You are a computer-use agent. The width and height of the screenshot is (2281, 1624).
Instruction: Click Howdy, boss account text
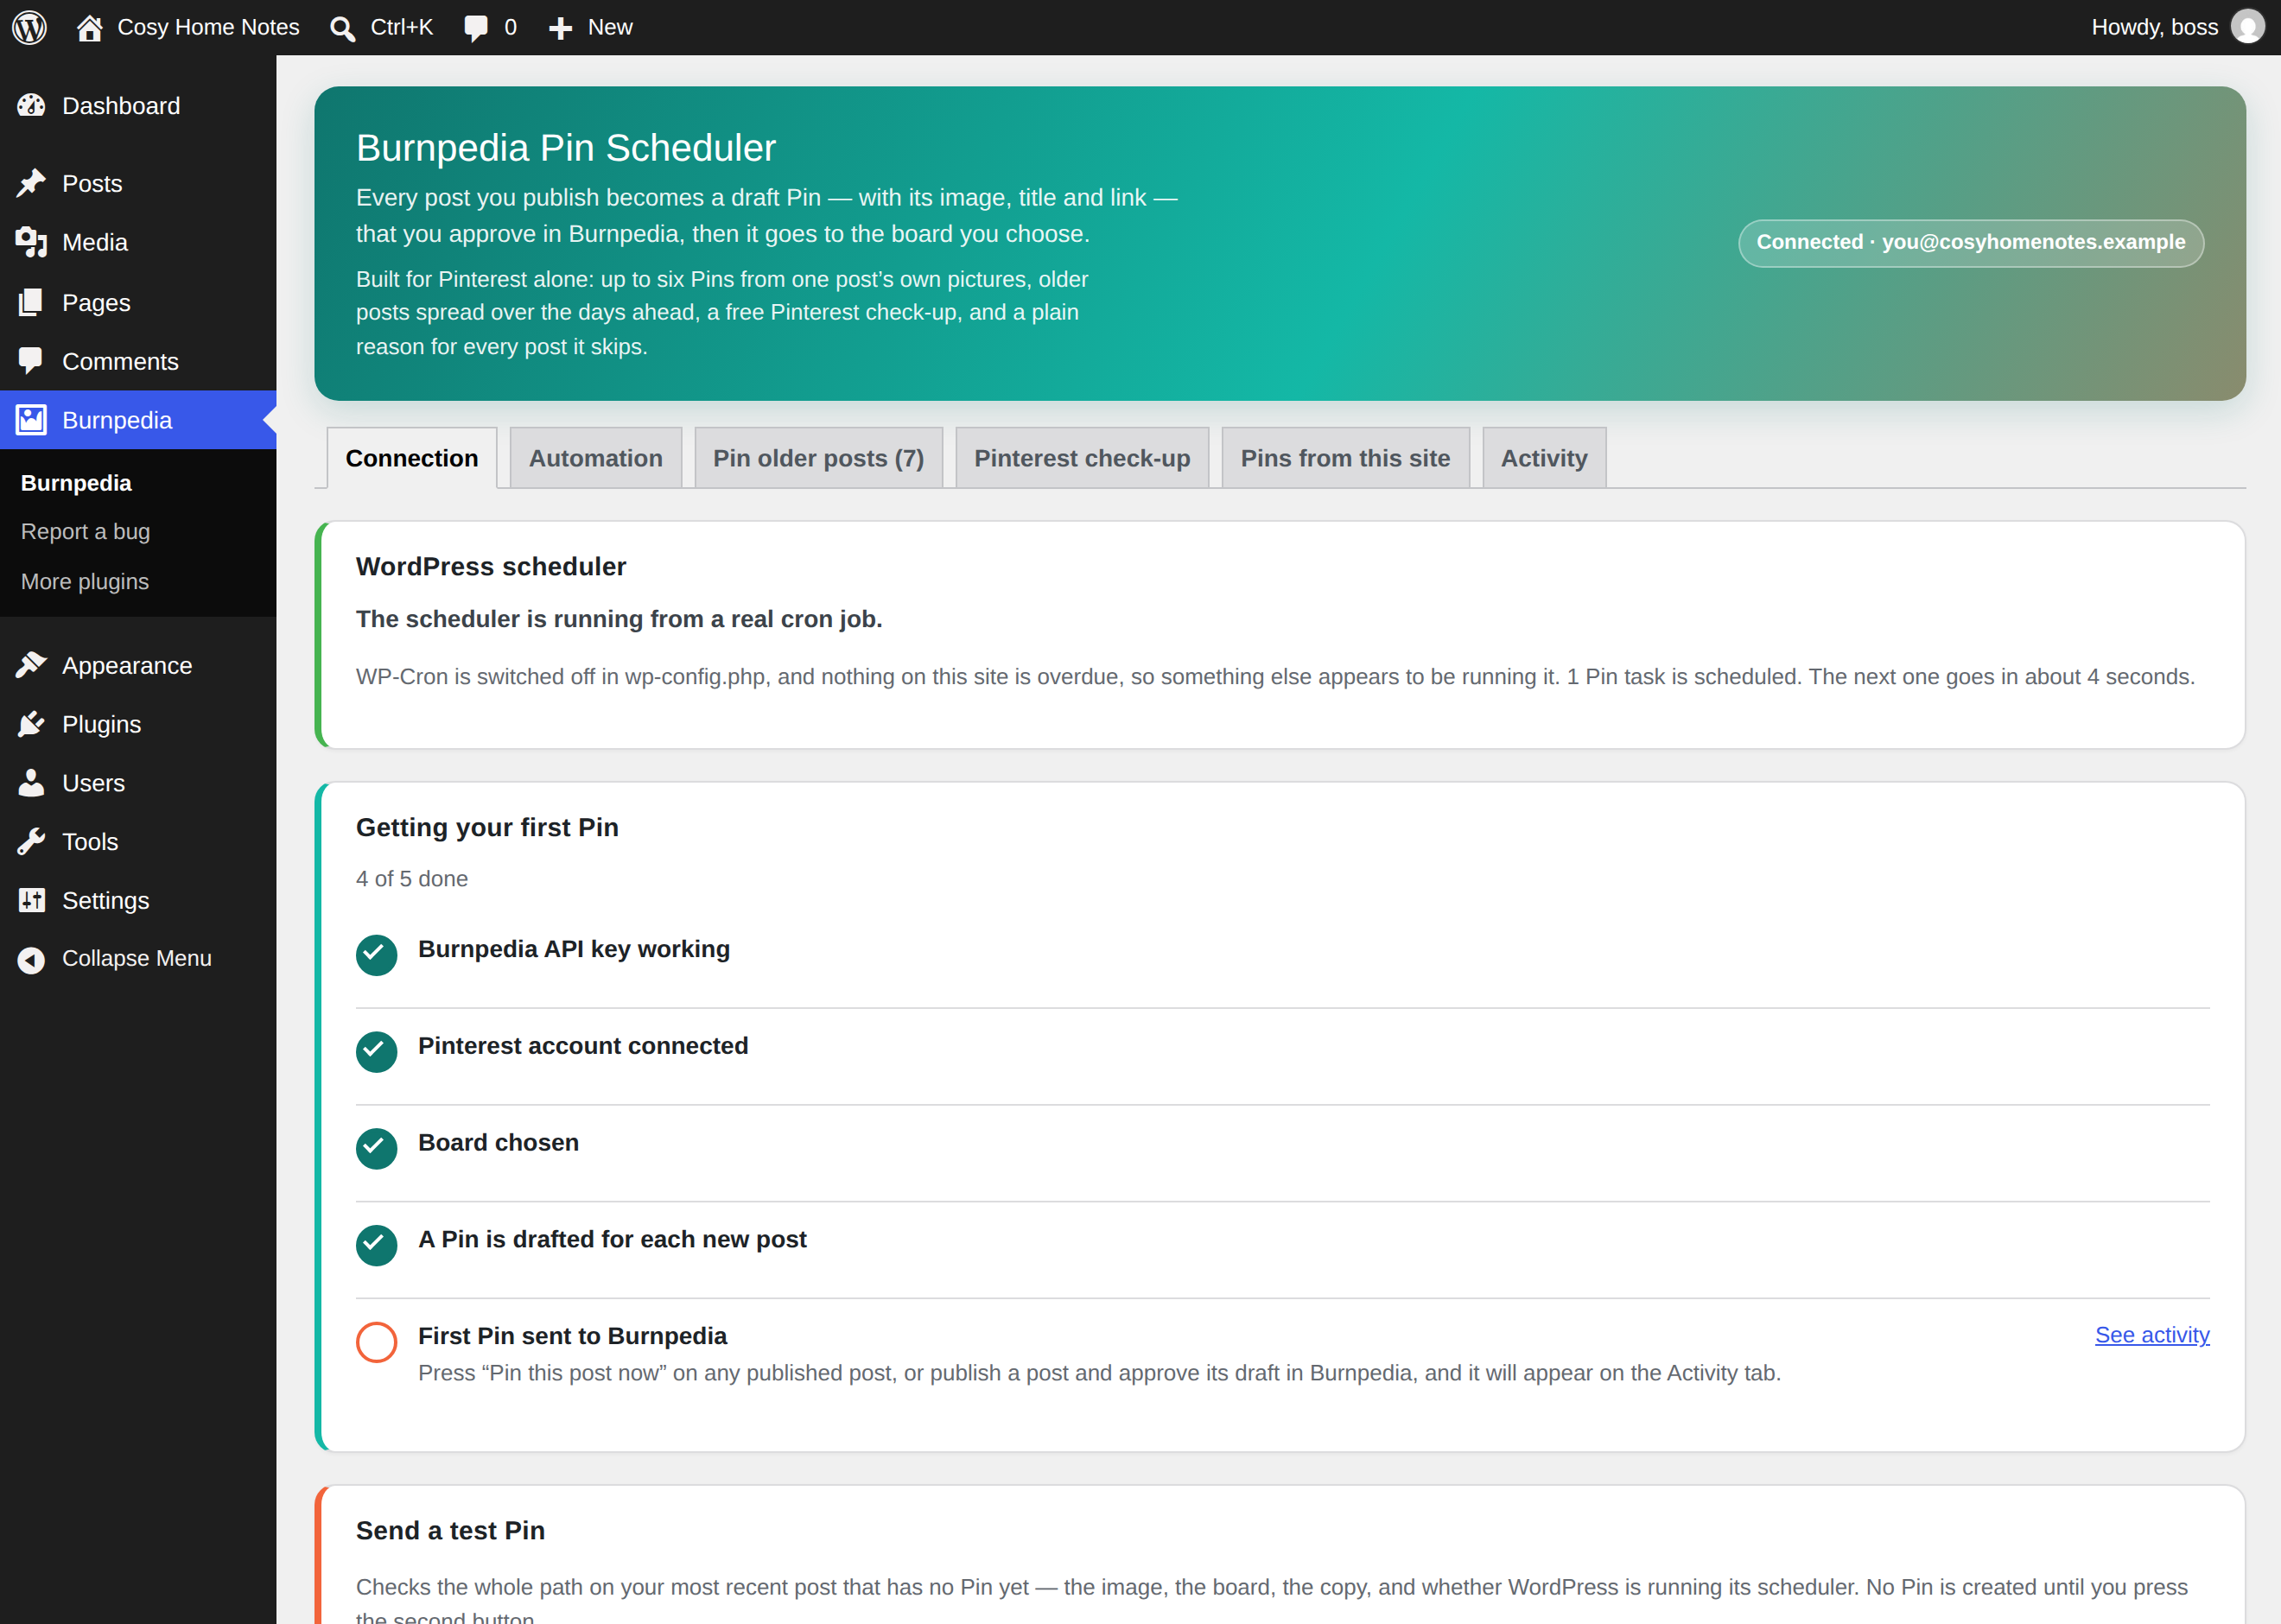click(2154, 27)
